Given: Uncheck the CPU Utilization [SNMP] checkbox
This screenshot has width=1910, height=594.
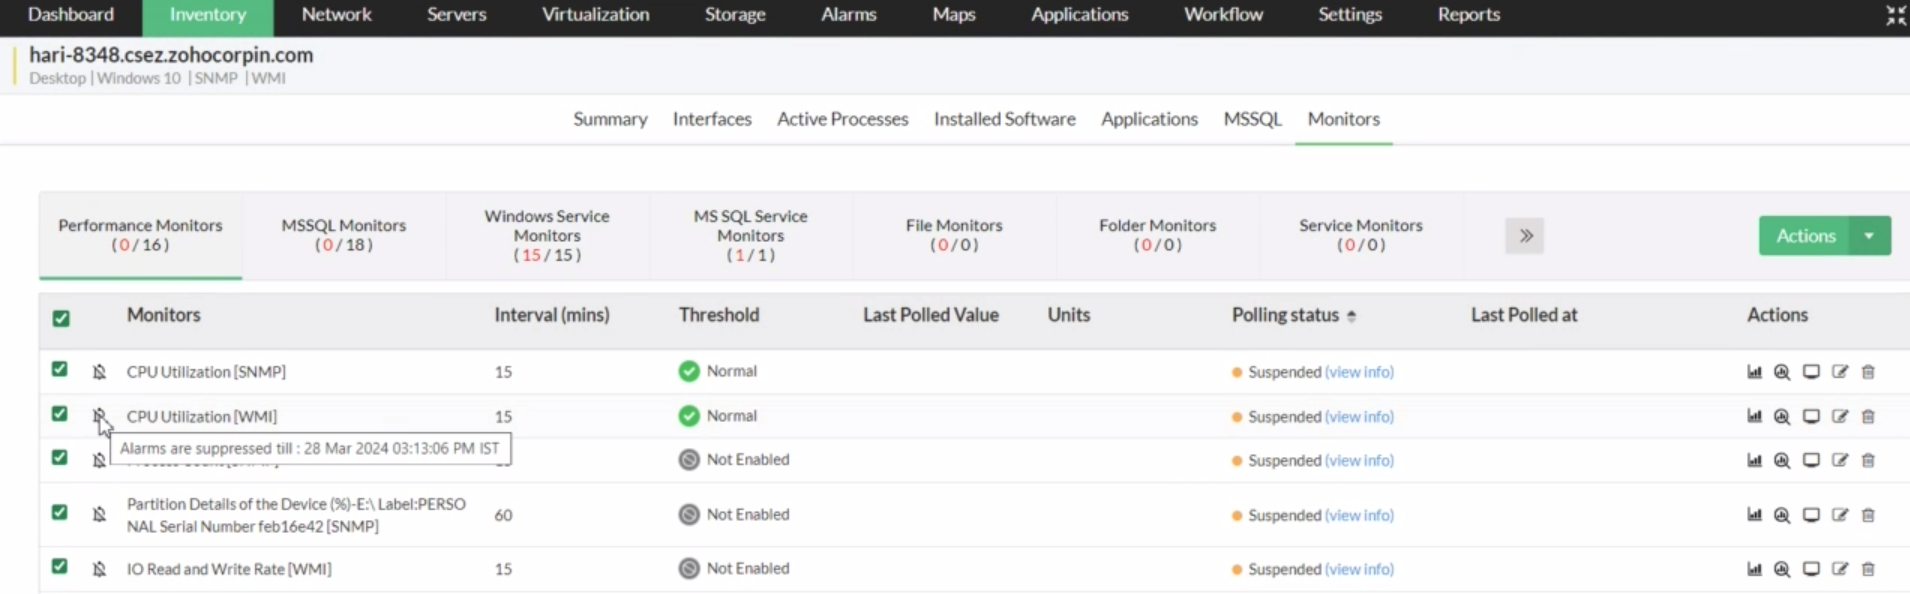Looking at the screenshot, I should [60, 369].
